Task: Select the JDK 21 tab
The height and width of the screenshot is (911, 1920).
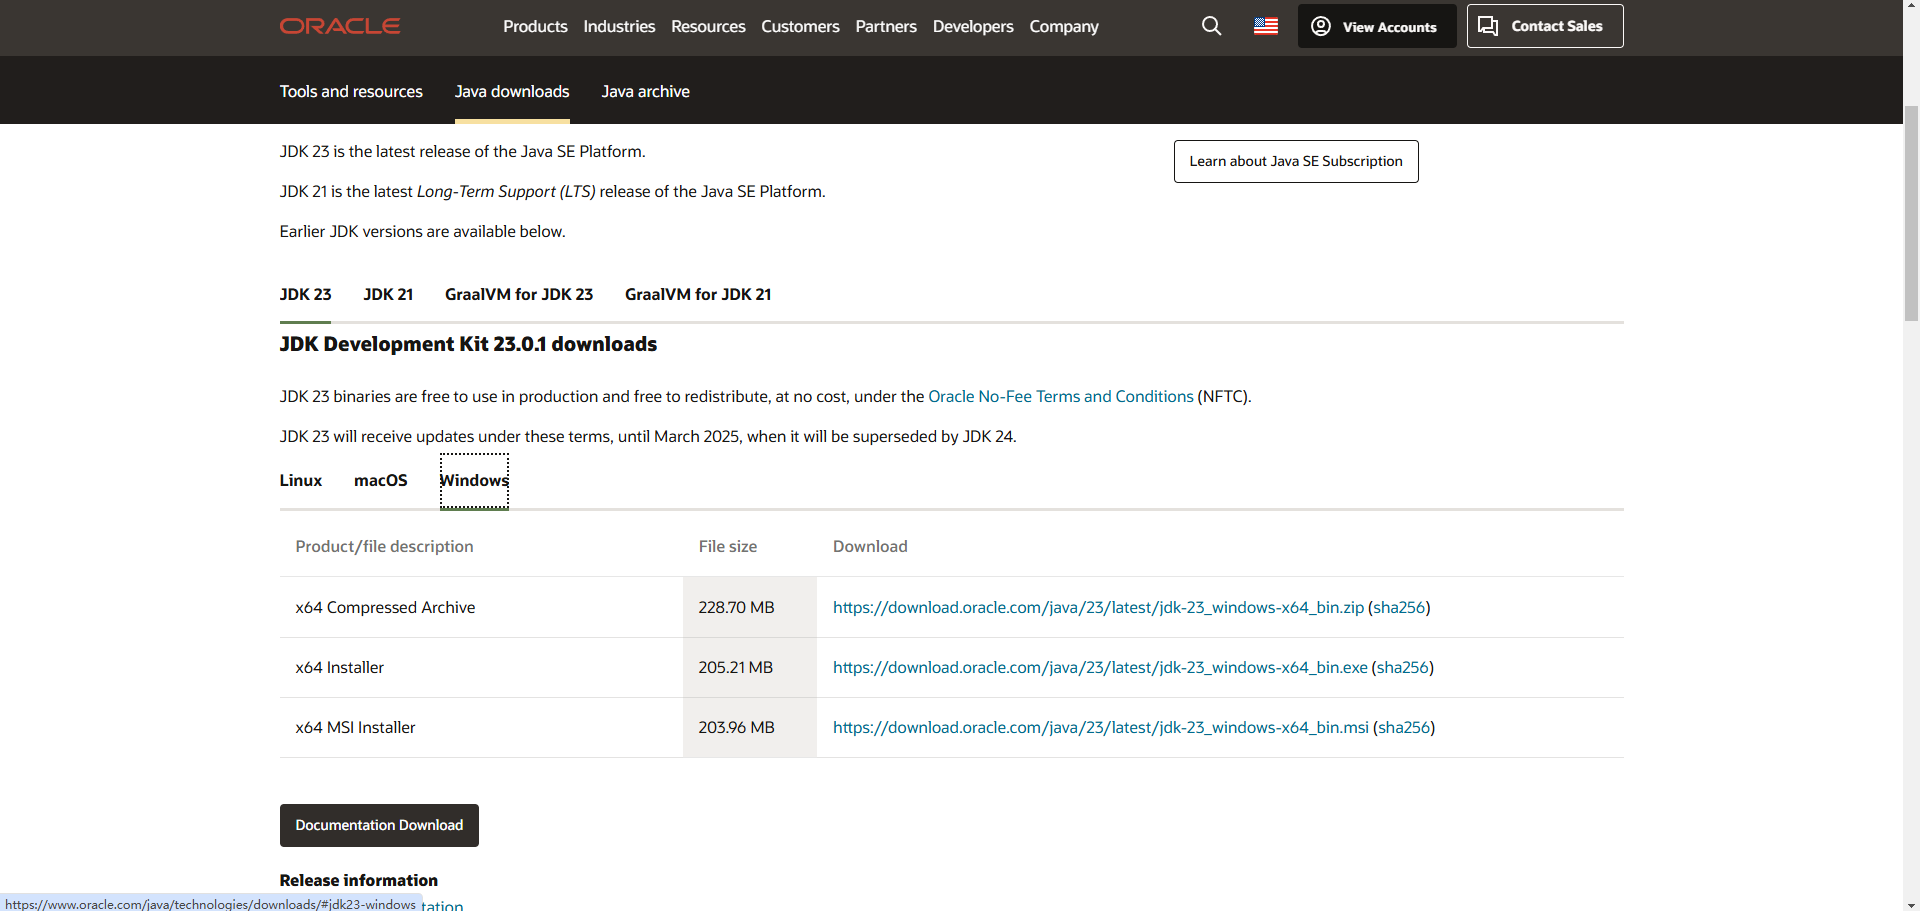Action: tap(388, 294)
